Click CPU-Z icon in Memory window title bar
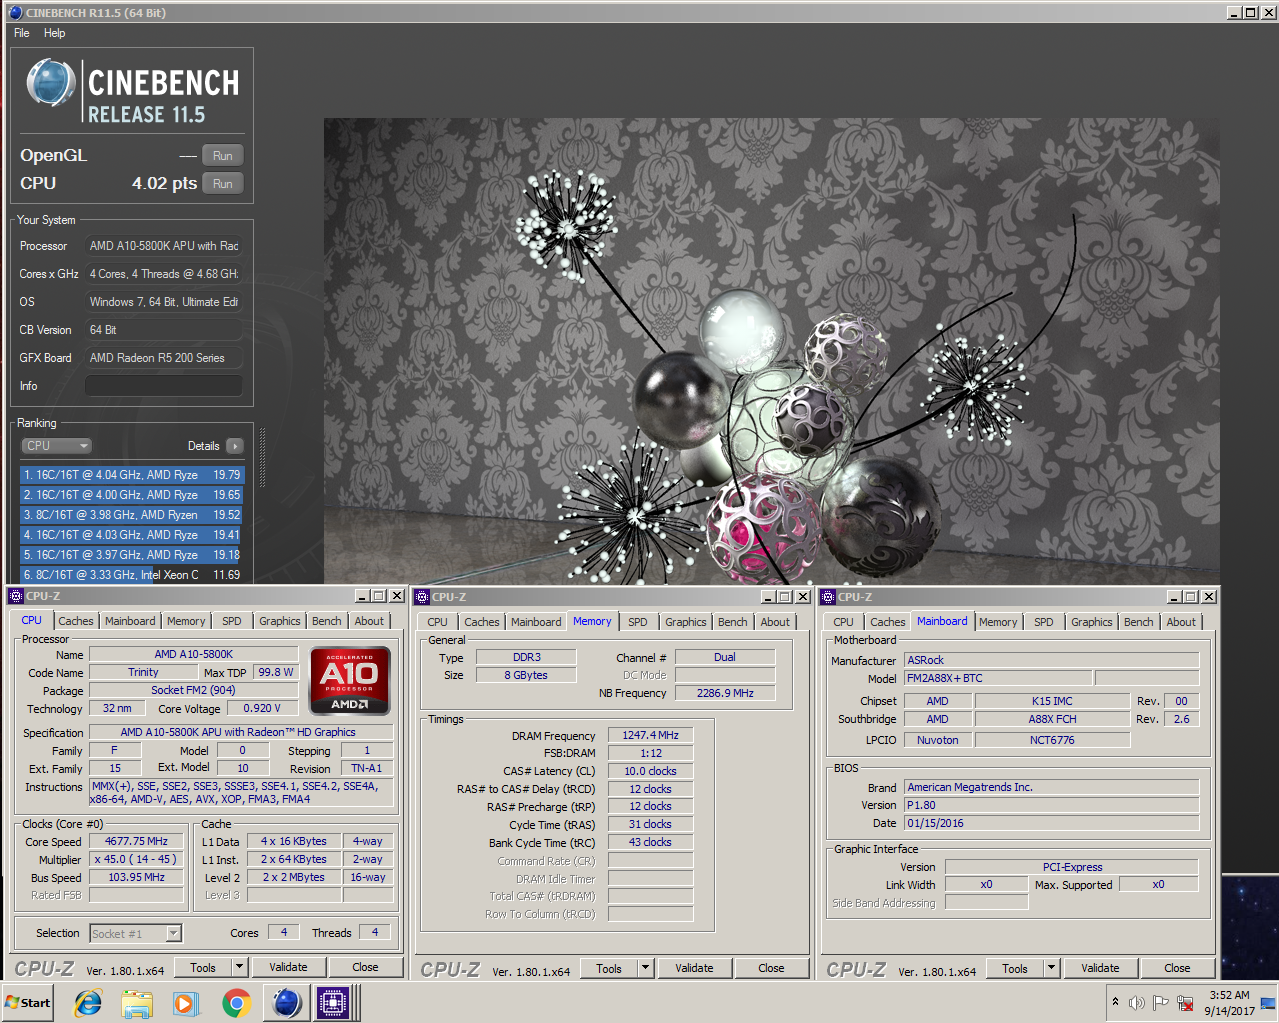The image size is (1279, 1023). pos(422,597)
